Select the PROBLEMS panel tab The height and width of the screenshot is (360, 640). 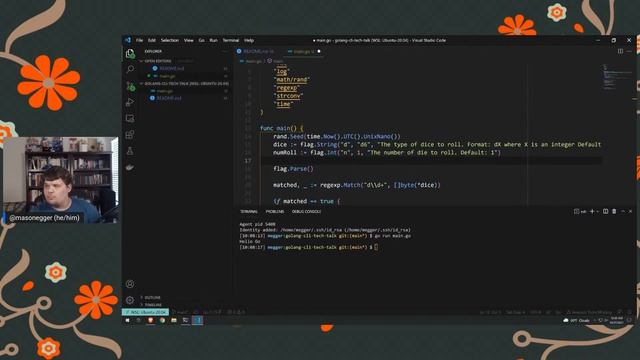(275, 211)
